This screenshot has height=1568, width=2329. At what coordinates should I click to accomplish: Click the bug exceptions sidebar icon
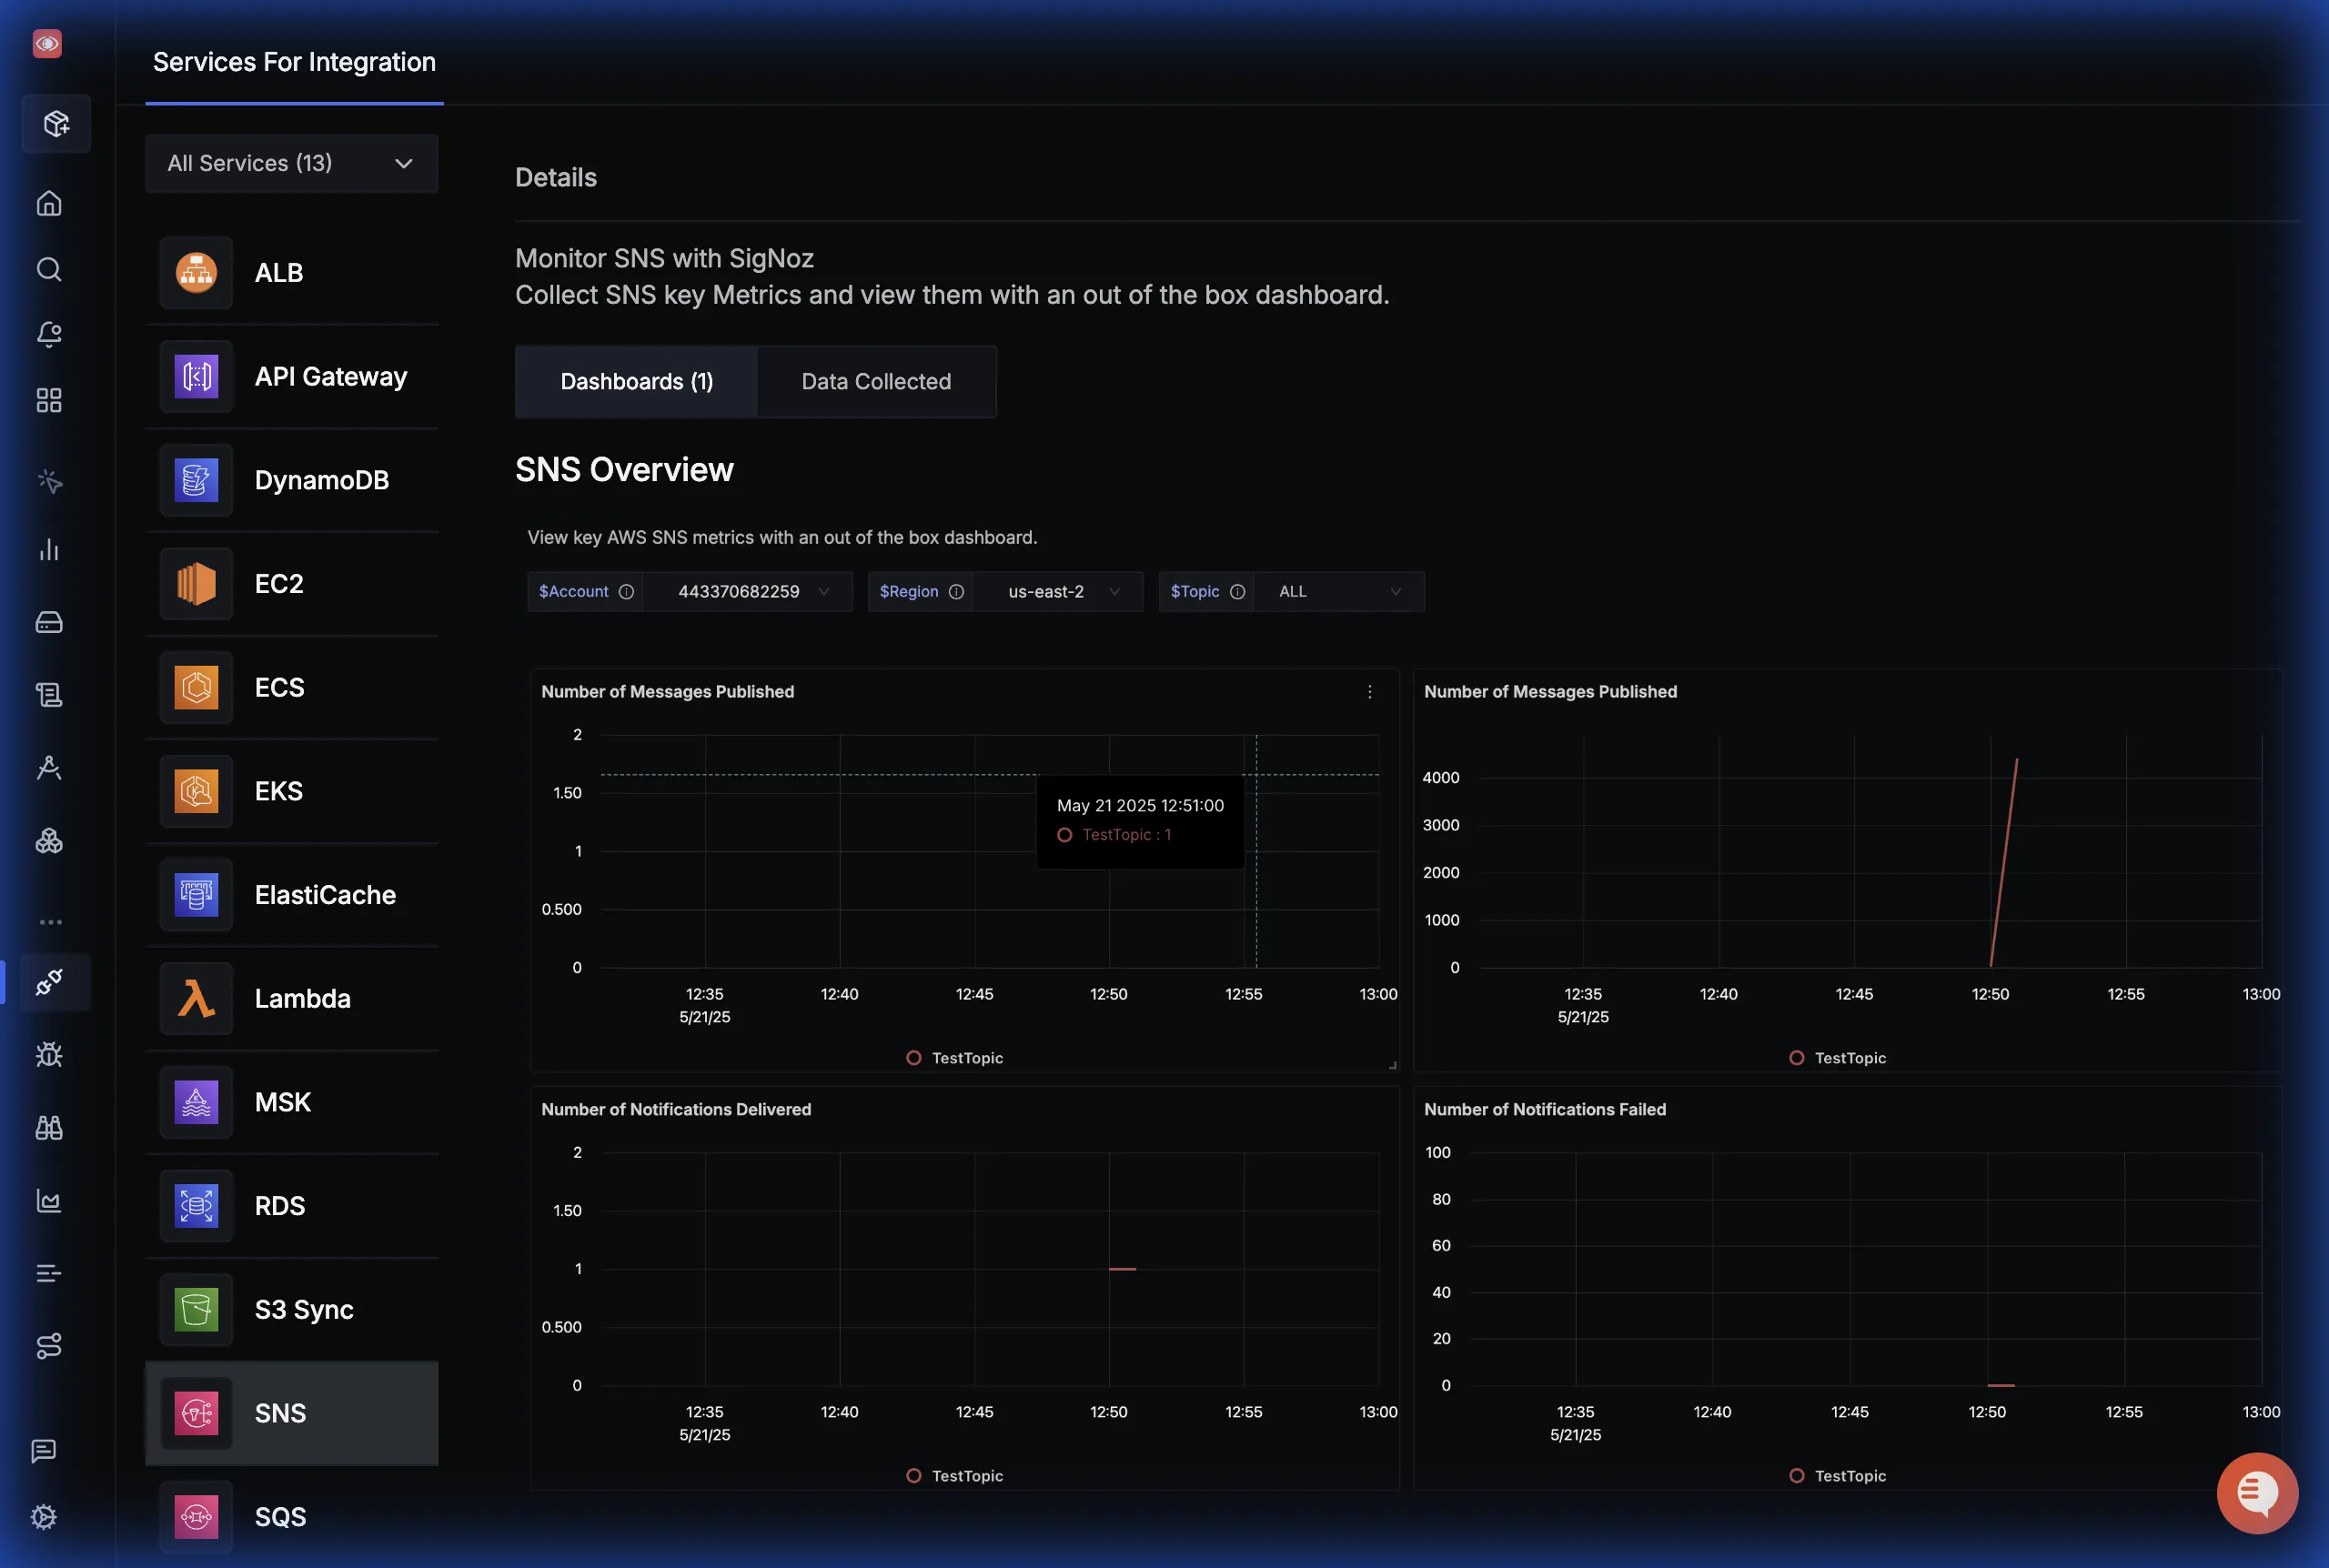tap(49, 1055)
